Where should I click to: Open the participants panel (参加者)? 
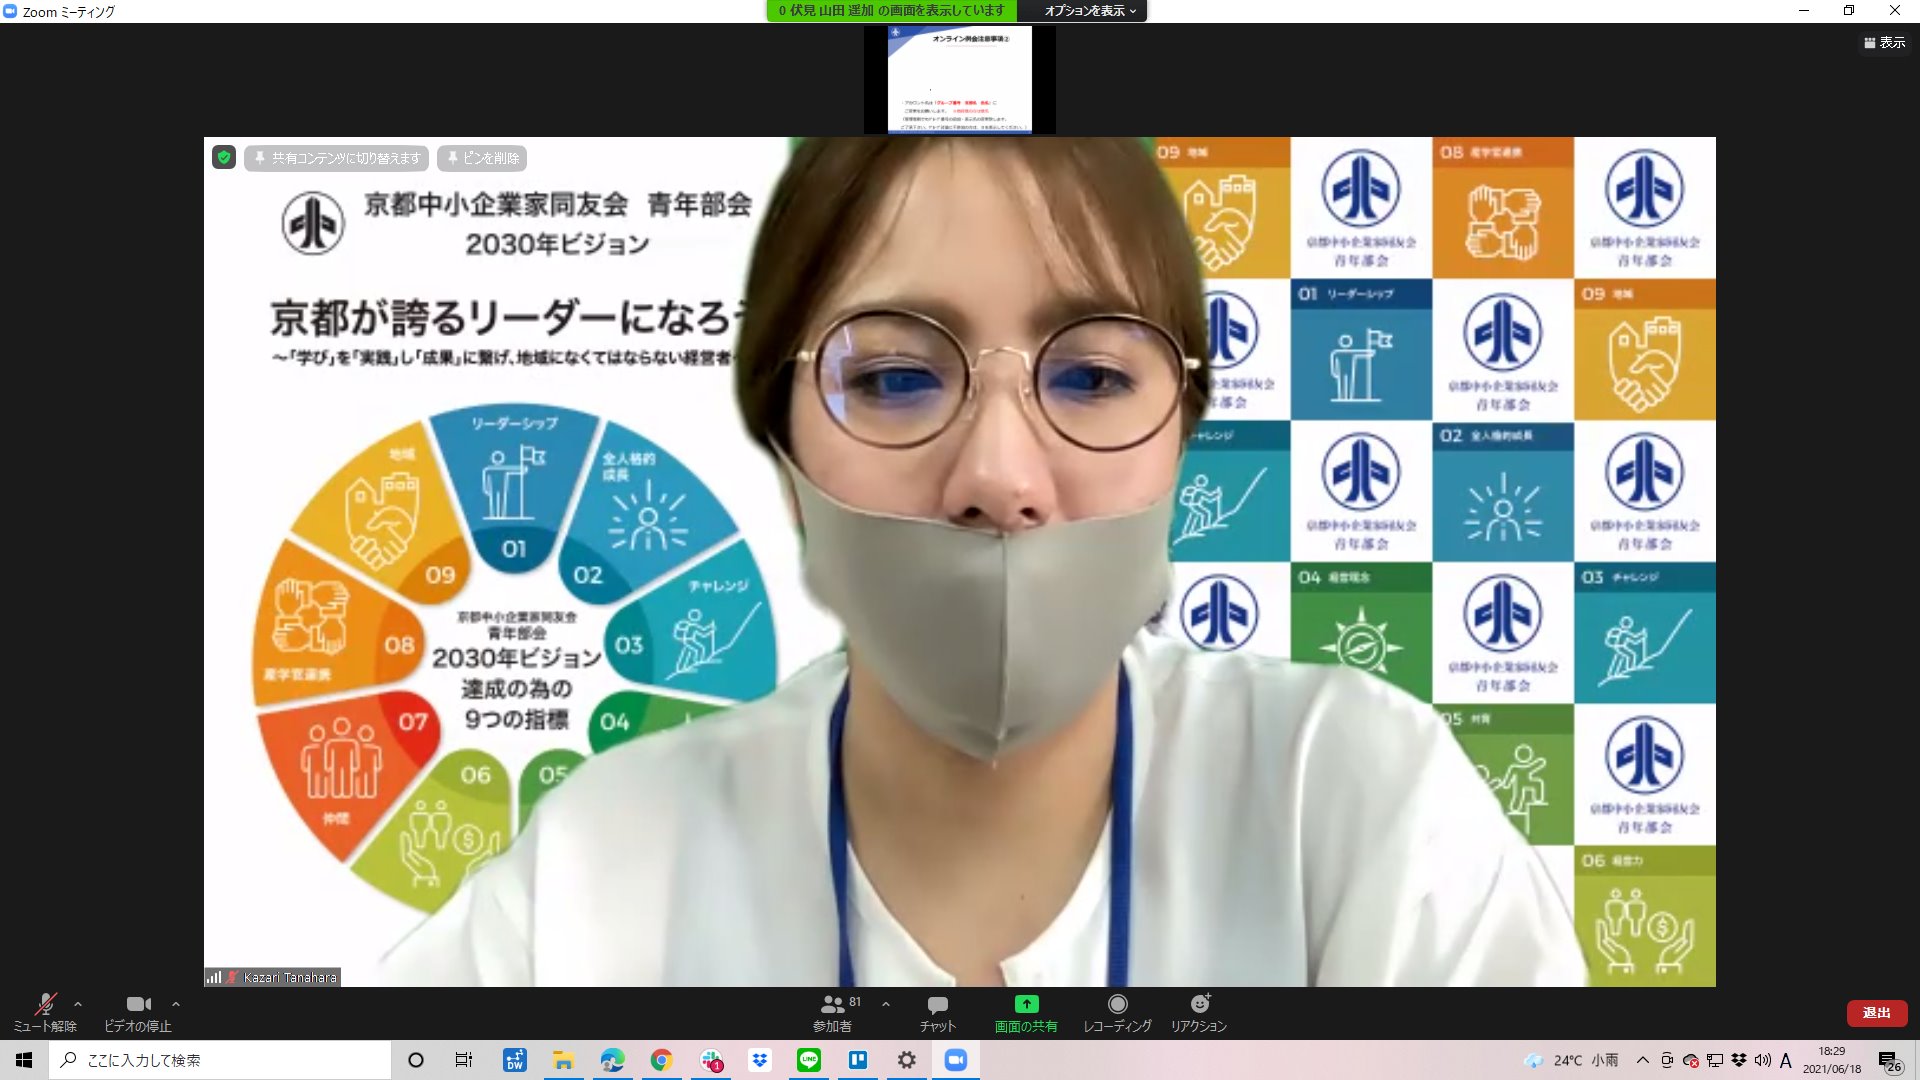tap(832, 1012)
